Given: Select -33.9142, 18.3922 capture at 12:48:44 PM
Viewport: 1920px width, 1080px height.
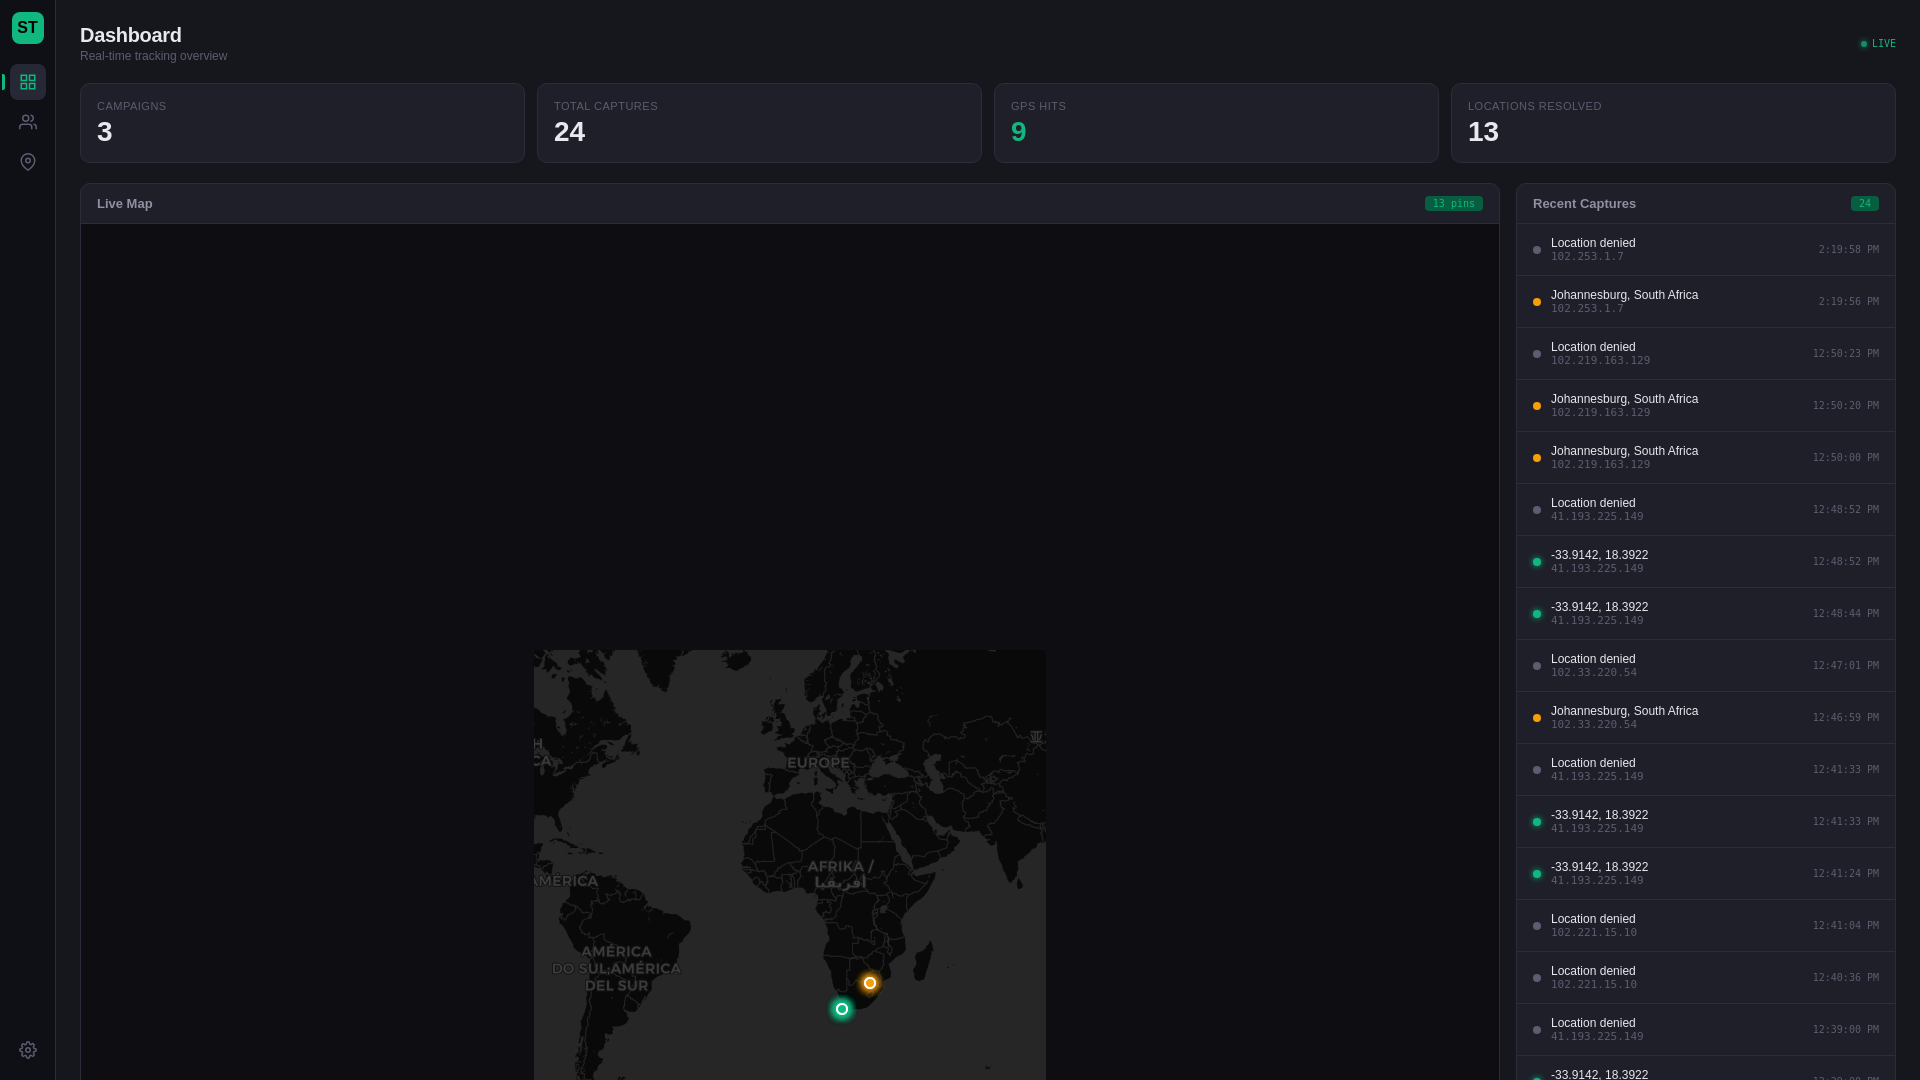Looking at the screenshot, I should click(1706, 614).
